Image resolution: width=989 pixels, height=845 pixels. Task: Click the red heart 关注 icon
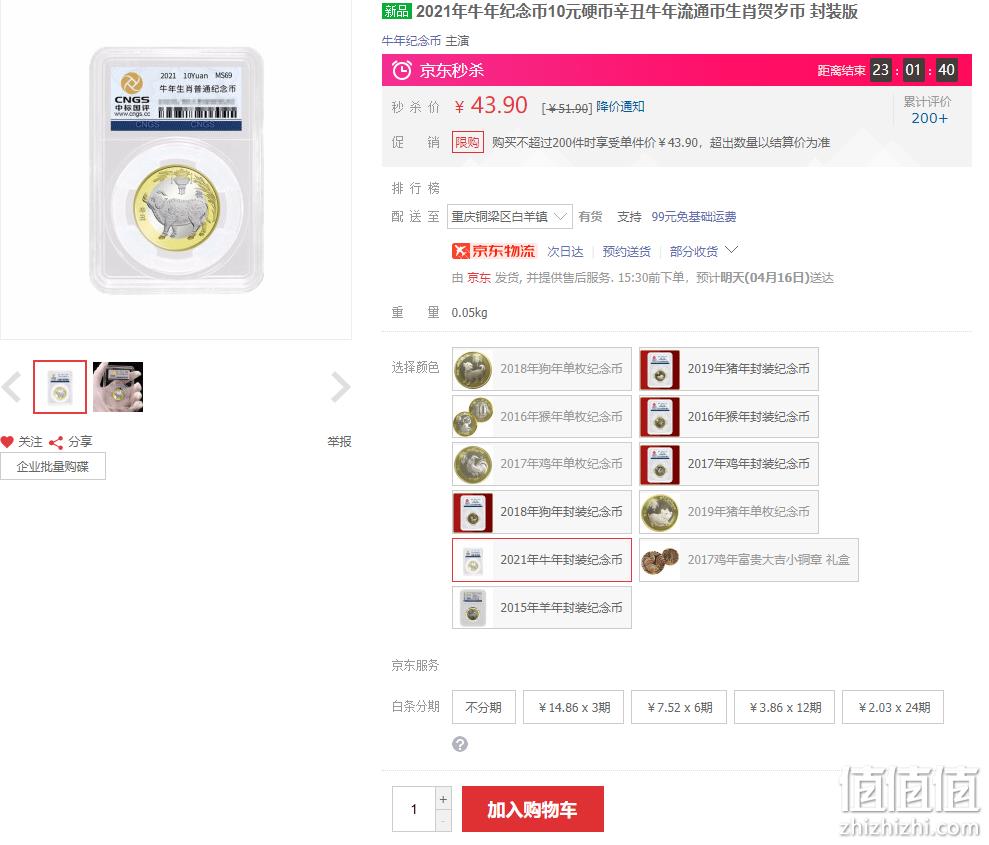tap(7, 442)
